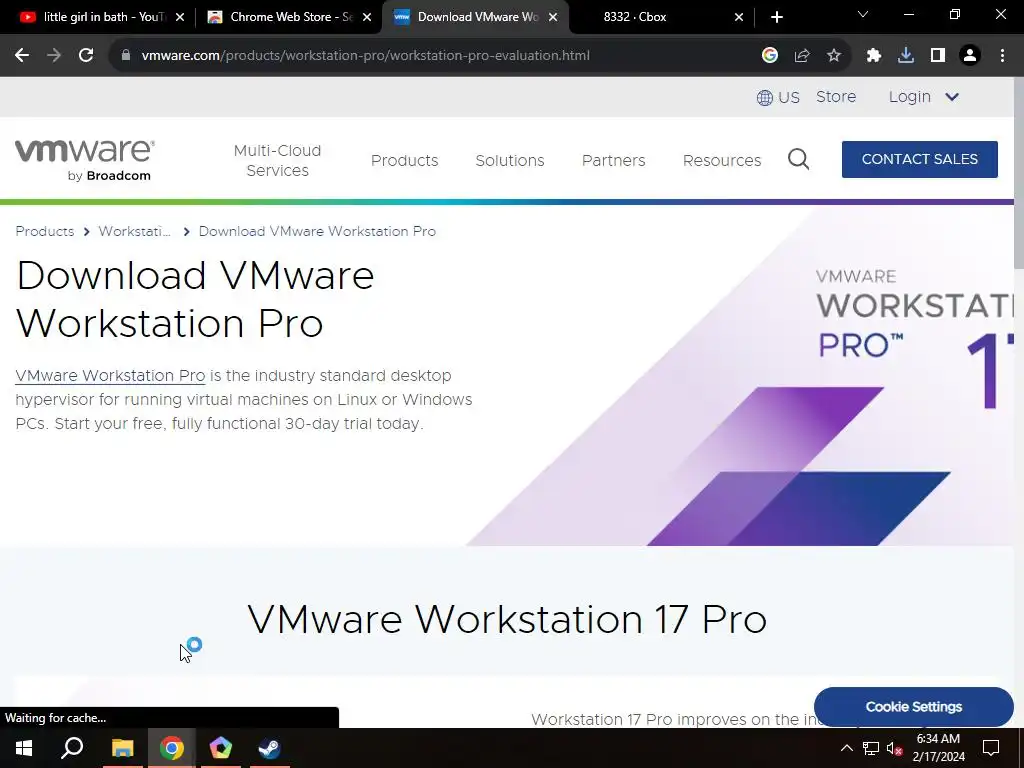Click the browser forward arrow
Viewport: 1024px width, 768px height.
pos(54,56)
